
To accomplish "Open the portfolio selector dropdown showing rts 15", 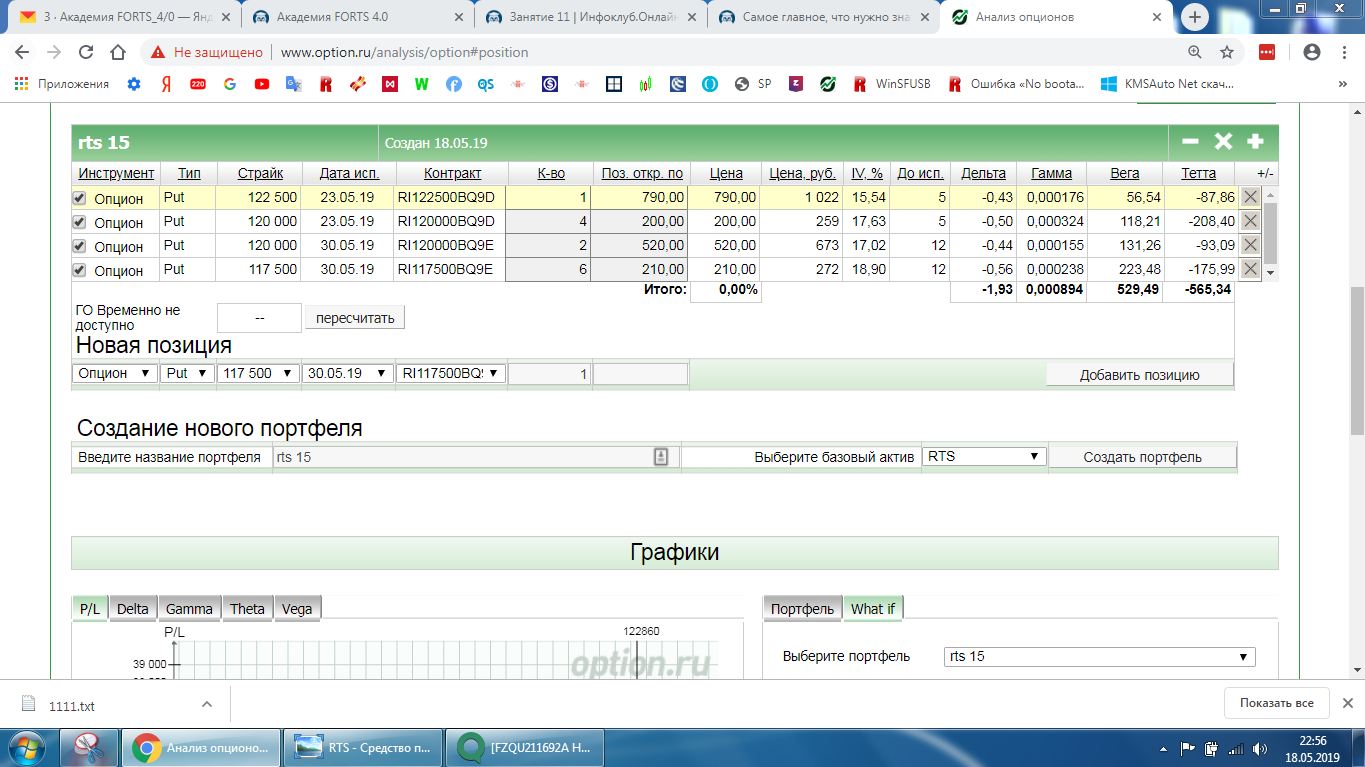I will [1099, 657].
